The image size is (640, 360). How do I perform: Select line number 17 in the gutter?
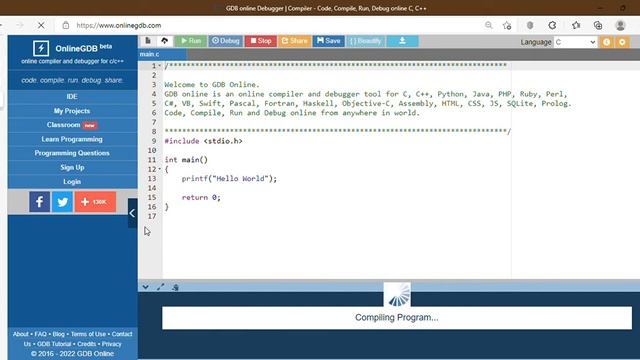click(x=152, y=216)
